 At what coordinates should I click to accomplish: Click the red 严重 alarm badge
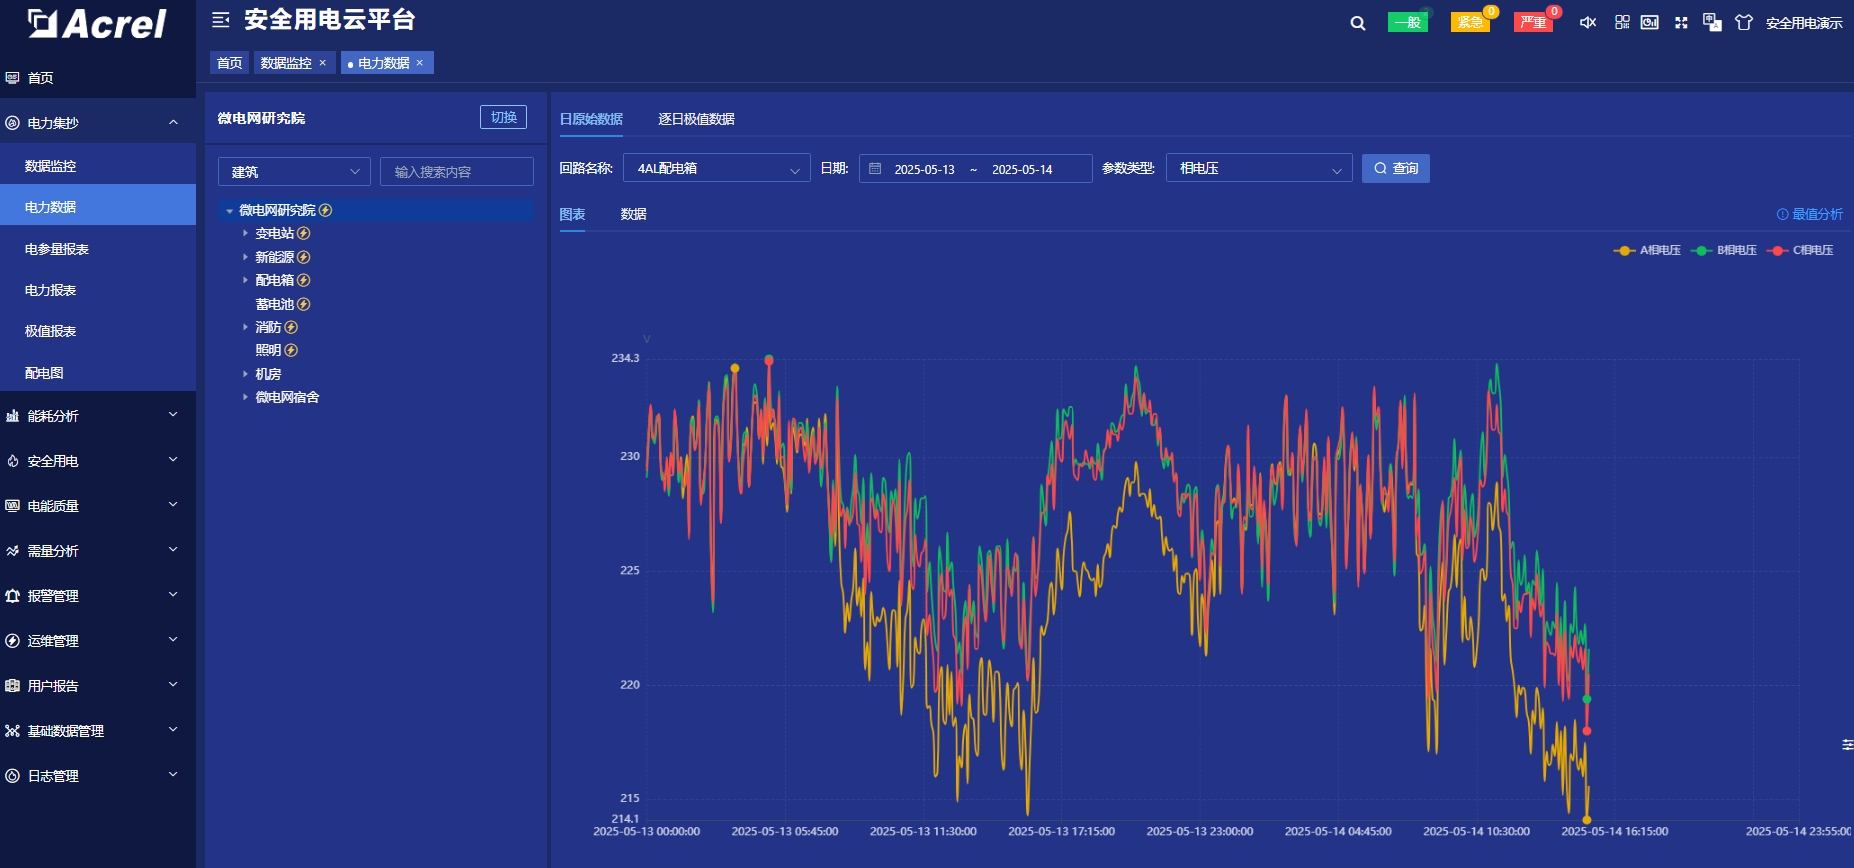click(1533, 22)
